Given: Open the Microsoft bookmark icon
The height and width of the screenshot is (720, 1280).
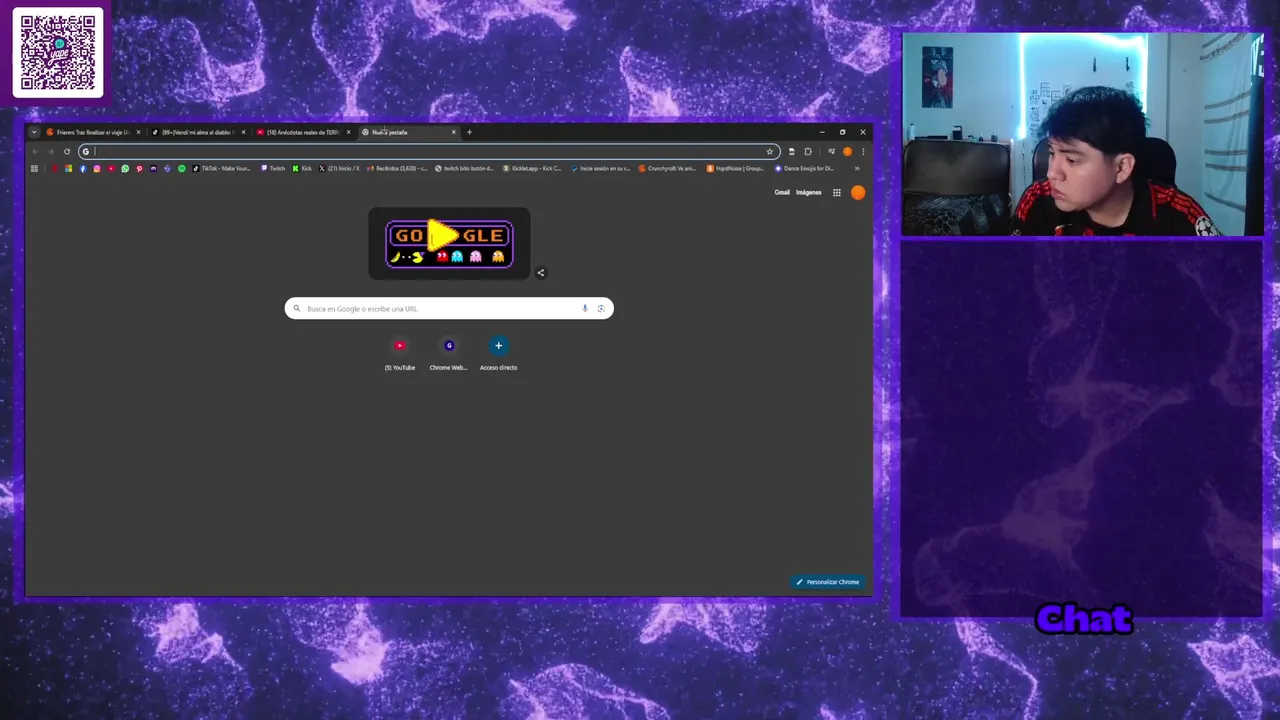Looking at the screenshot, I should pyautogui.click(x=68, y=168).
